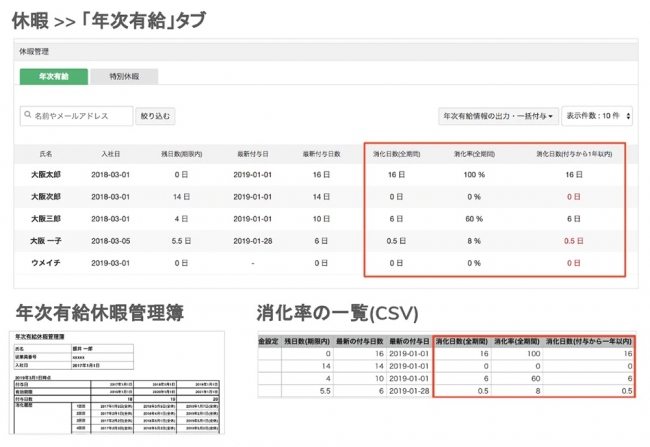Click red 0.5 日 in 大阪 一子 row
Image resolution: width=650 pixels, height=447 pixels.
click(x=574, y=241)
